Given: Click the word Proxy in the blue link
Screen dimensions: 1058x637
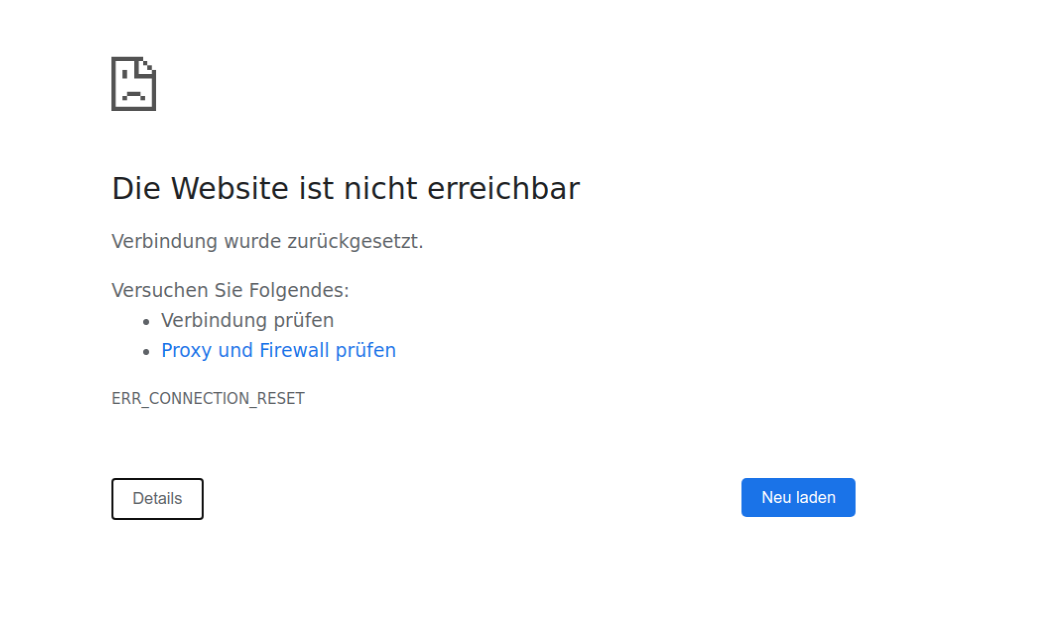Looking at the screenshot, I should 187,351.
